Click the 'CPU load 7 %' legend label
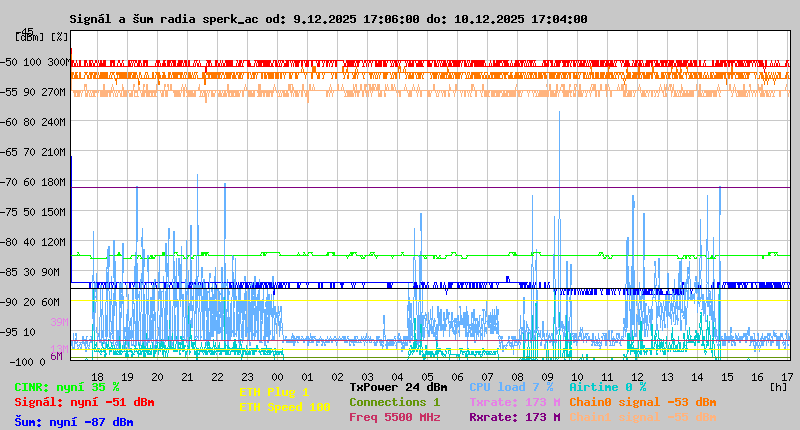This screenshot has height=430, width=800. pyautogui.click(x=511, y=387)
